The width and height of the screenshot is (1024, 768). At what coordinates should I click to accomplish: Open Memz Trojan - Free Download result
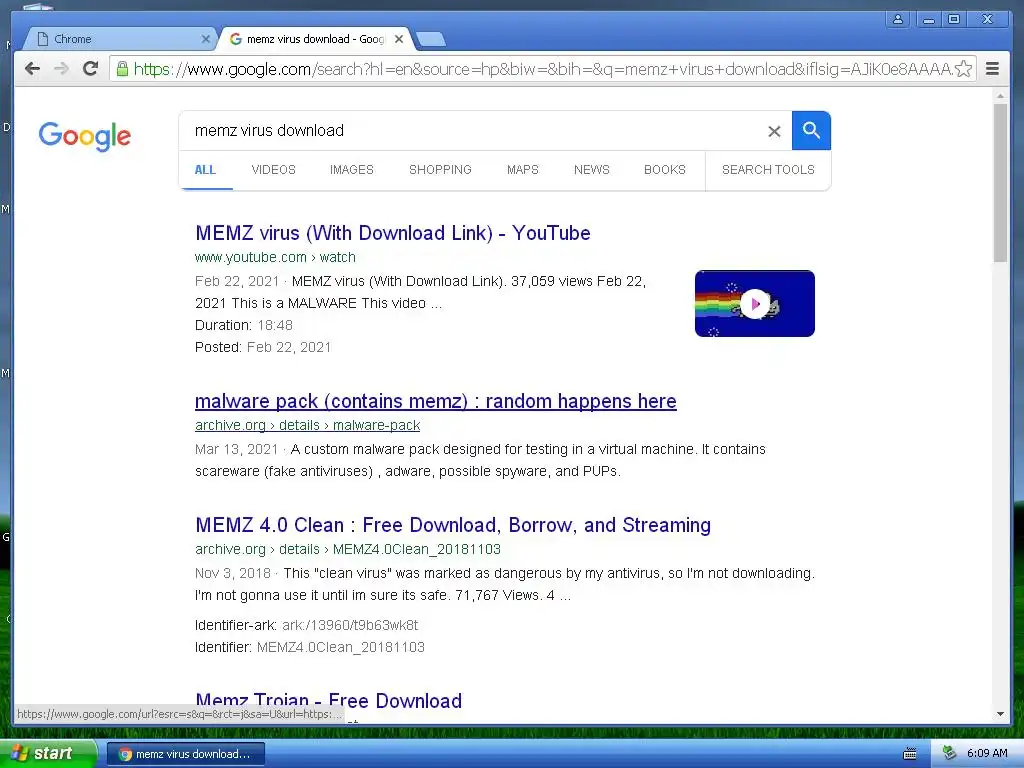(x=328, y=701)
